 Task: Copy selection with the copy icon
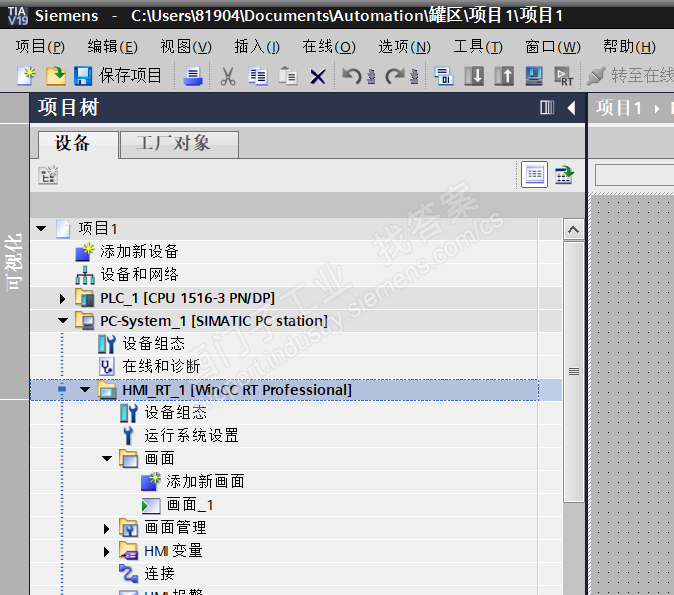pos(258,77)
